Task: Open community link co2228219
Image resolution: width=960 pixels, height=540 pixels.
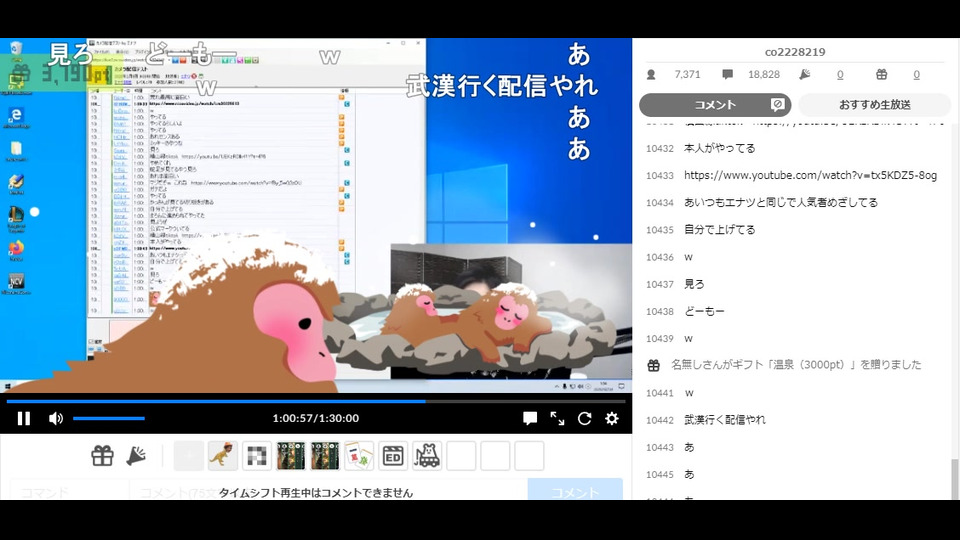Action: 795,52
